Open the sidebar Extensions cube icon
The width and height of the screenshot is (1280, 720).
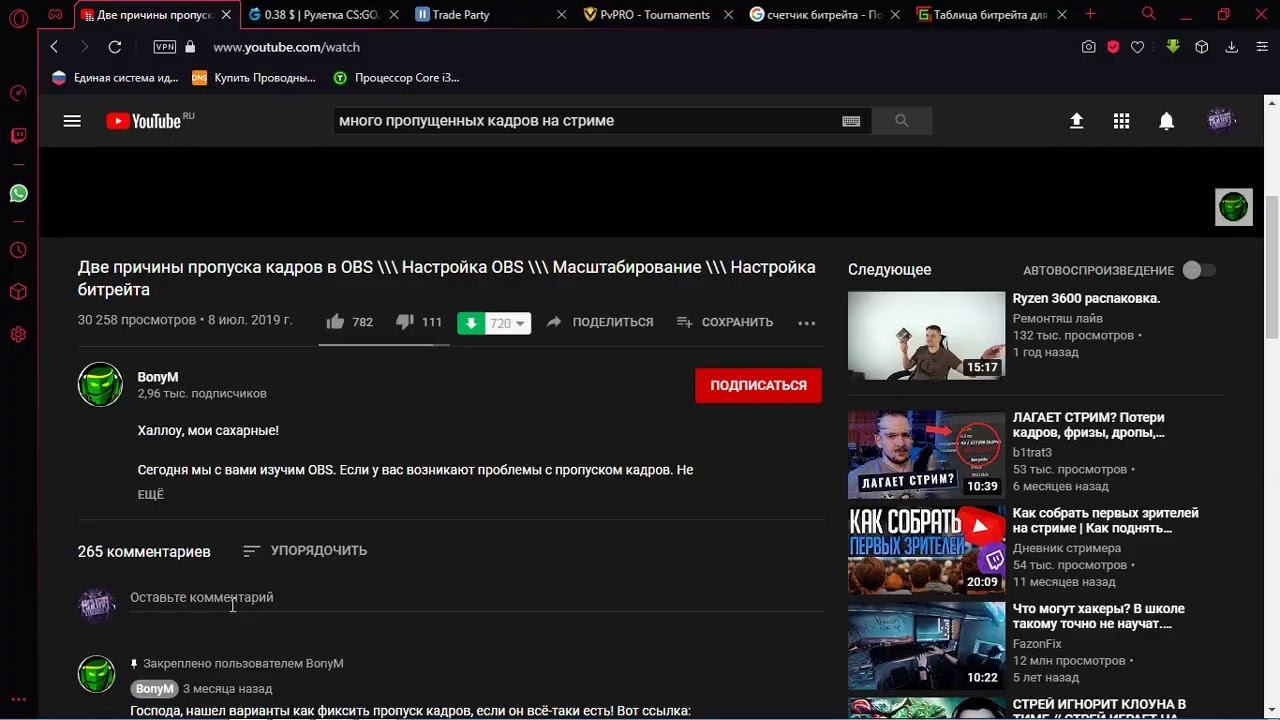pos(18,292)
